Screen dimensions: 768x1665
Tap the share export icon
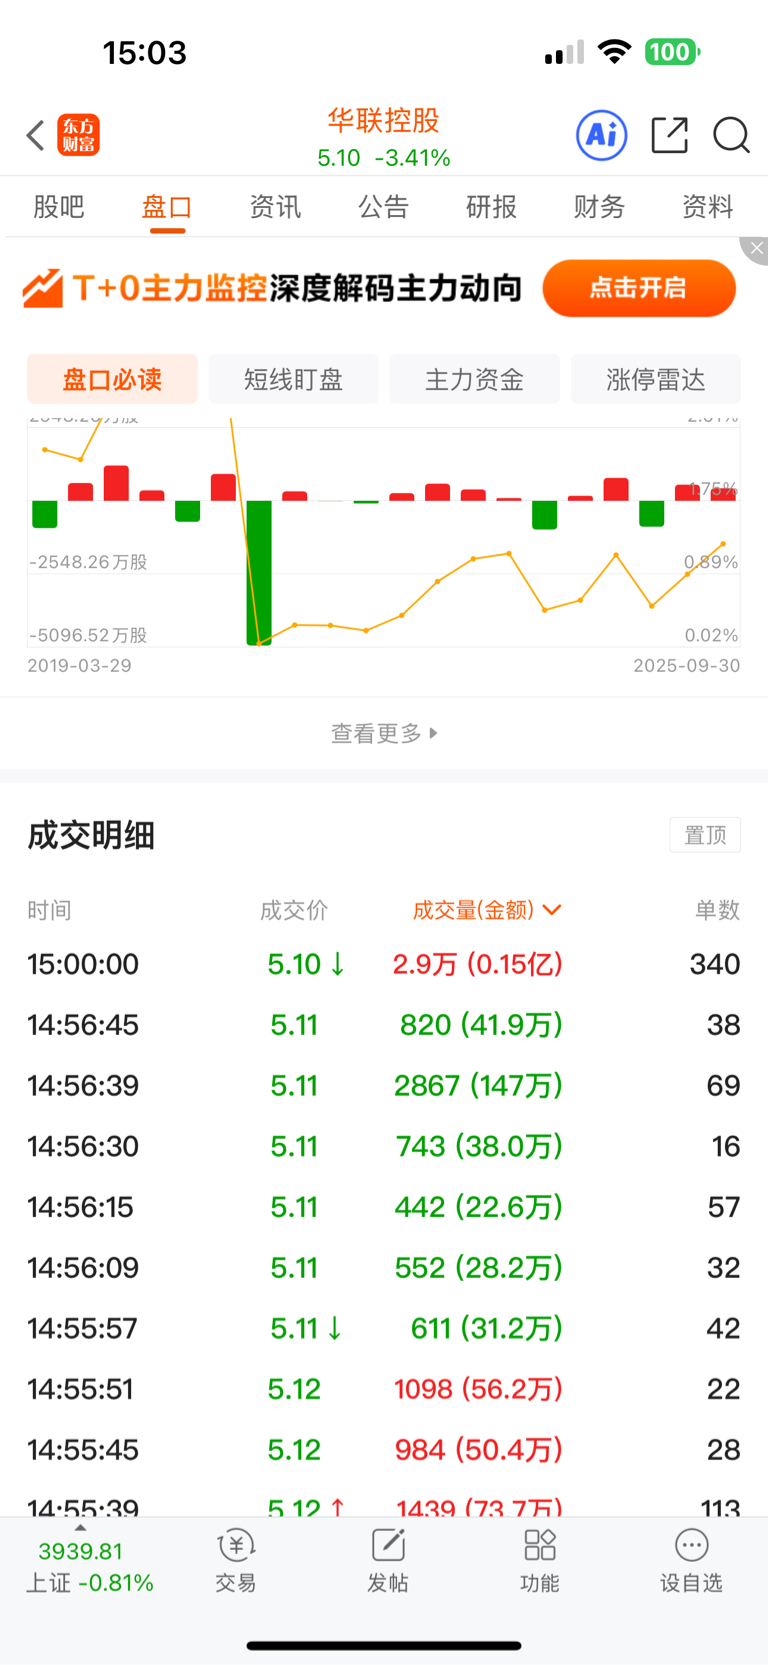click(669, 135)
